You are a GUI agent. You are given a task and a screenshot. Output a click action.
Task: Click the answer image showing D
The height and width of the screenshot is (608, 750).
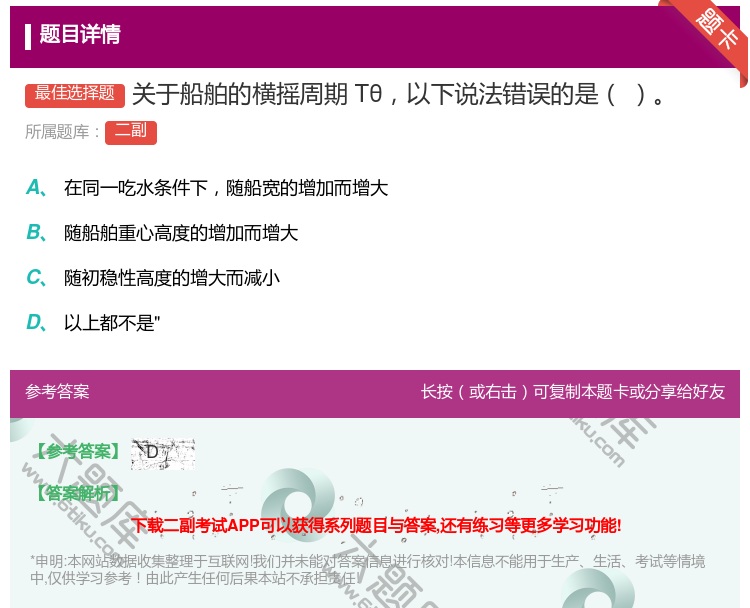click(163, 453)
